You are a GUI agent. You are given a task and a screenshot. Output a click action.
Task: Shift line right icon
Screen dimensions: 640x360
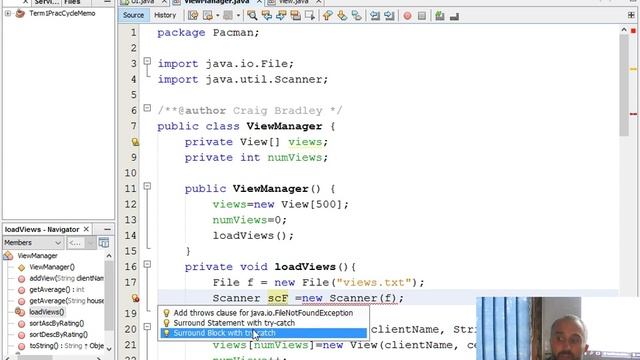[x=389, y=16]
